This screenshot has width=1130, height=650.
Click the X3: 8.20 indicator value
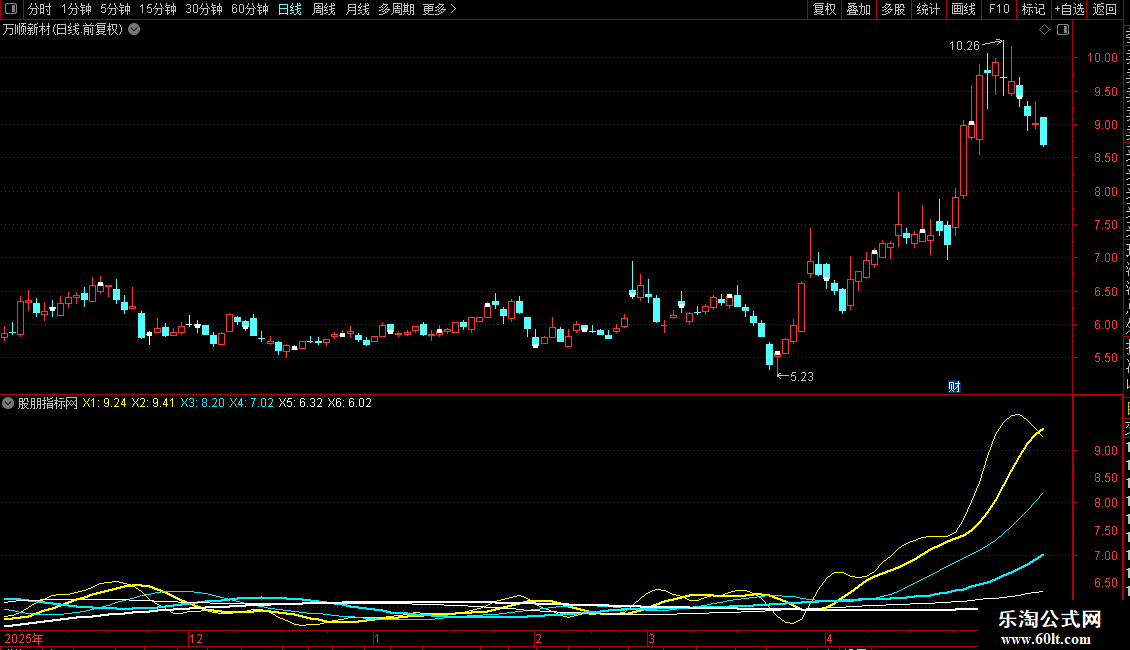coord(203,404)
